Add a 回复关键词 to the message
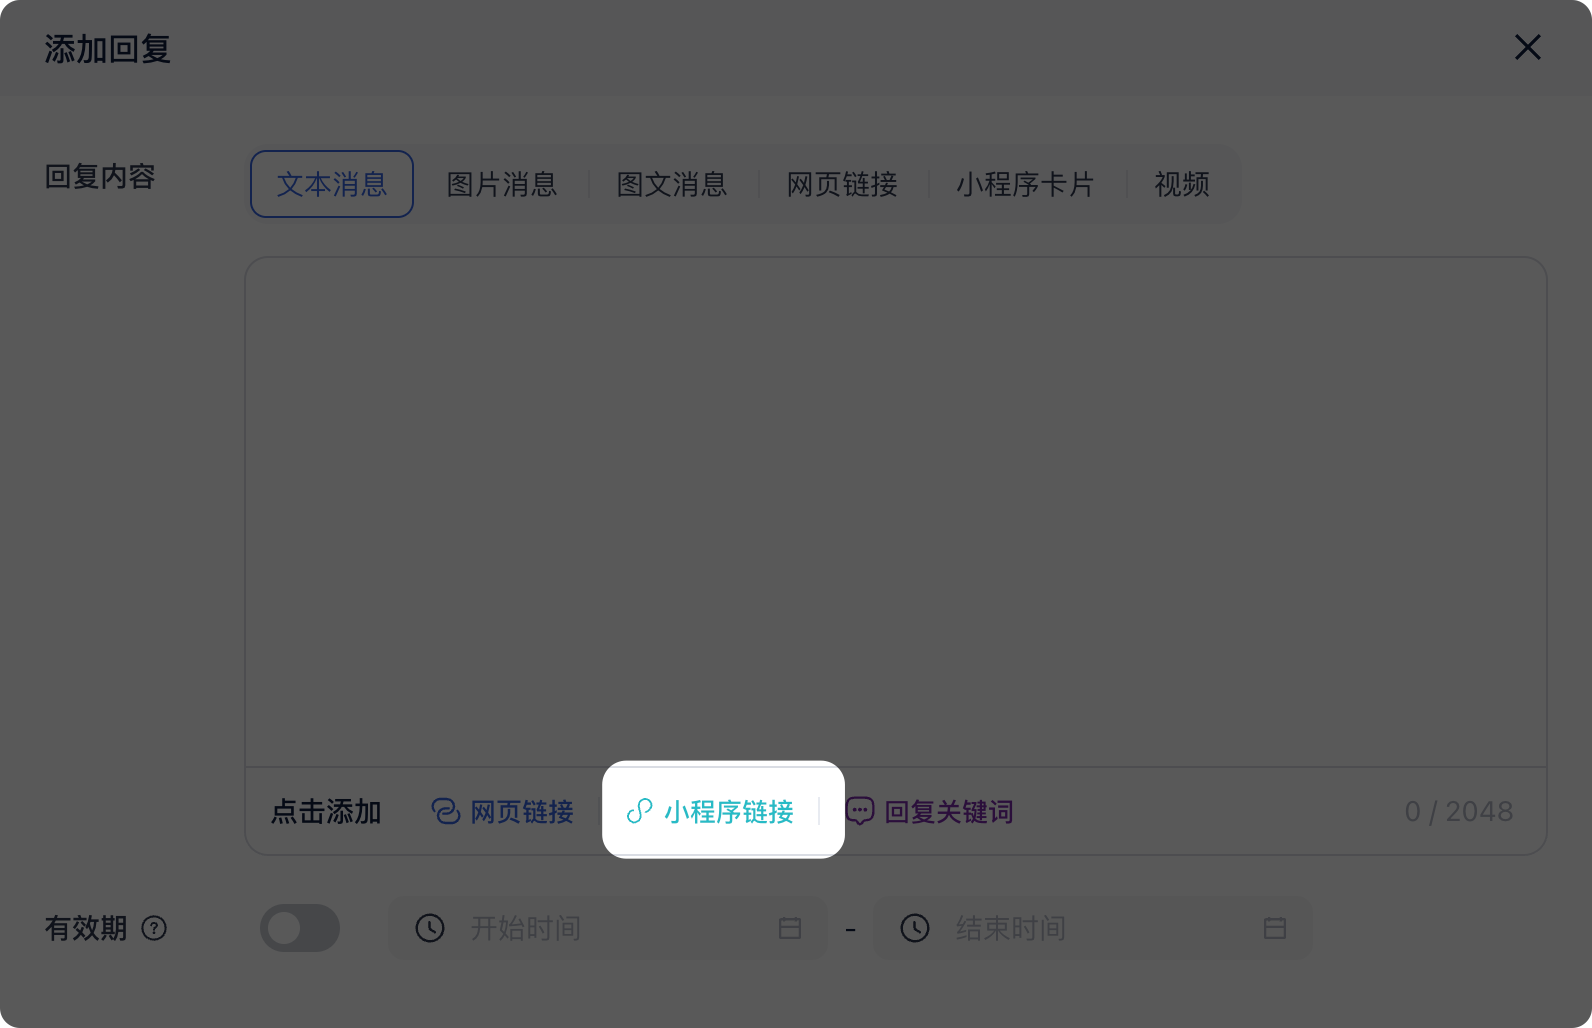 click(x=929, y=811)
